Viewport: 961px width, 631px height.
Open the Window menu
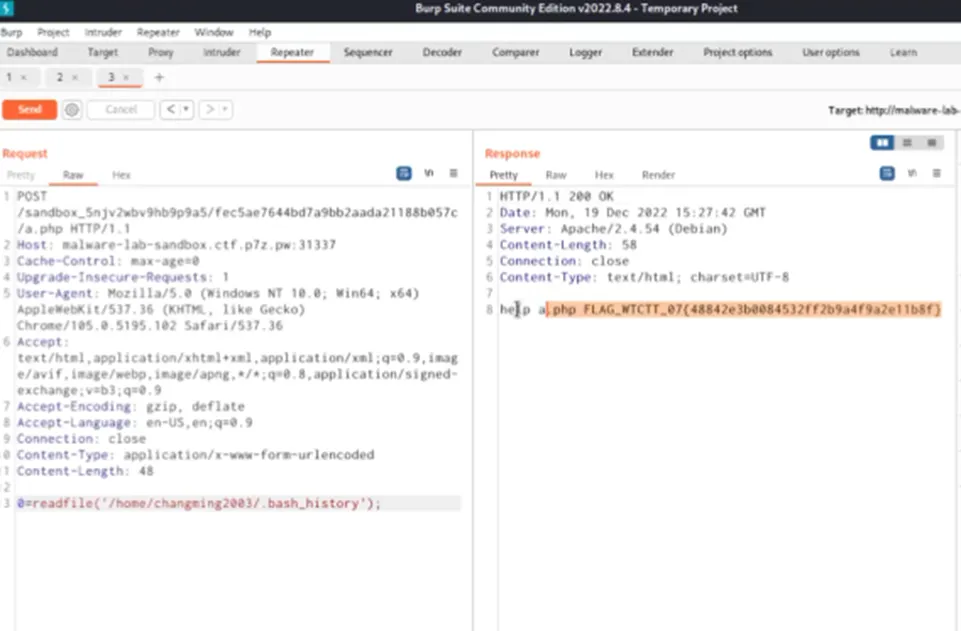tap(214, 32)
